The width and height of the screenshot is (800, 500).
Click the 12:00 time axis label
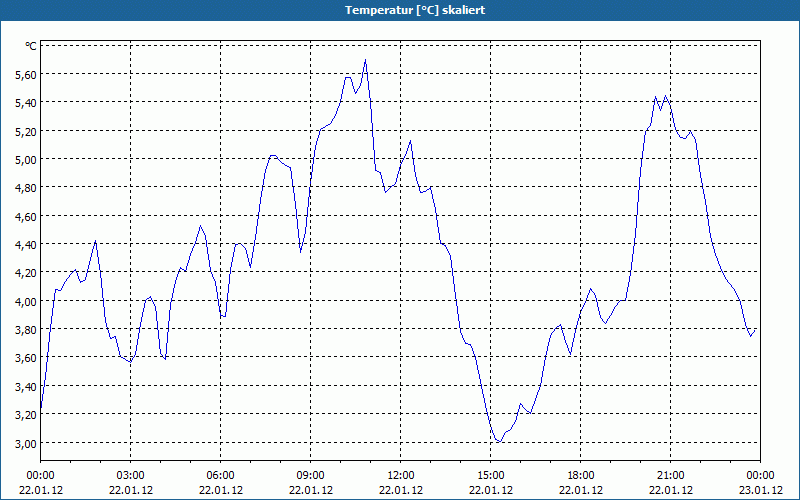401,476
